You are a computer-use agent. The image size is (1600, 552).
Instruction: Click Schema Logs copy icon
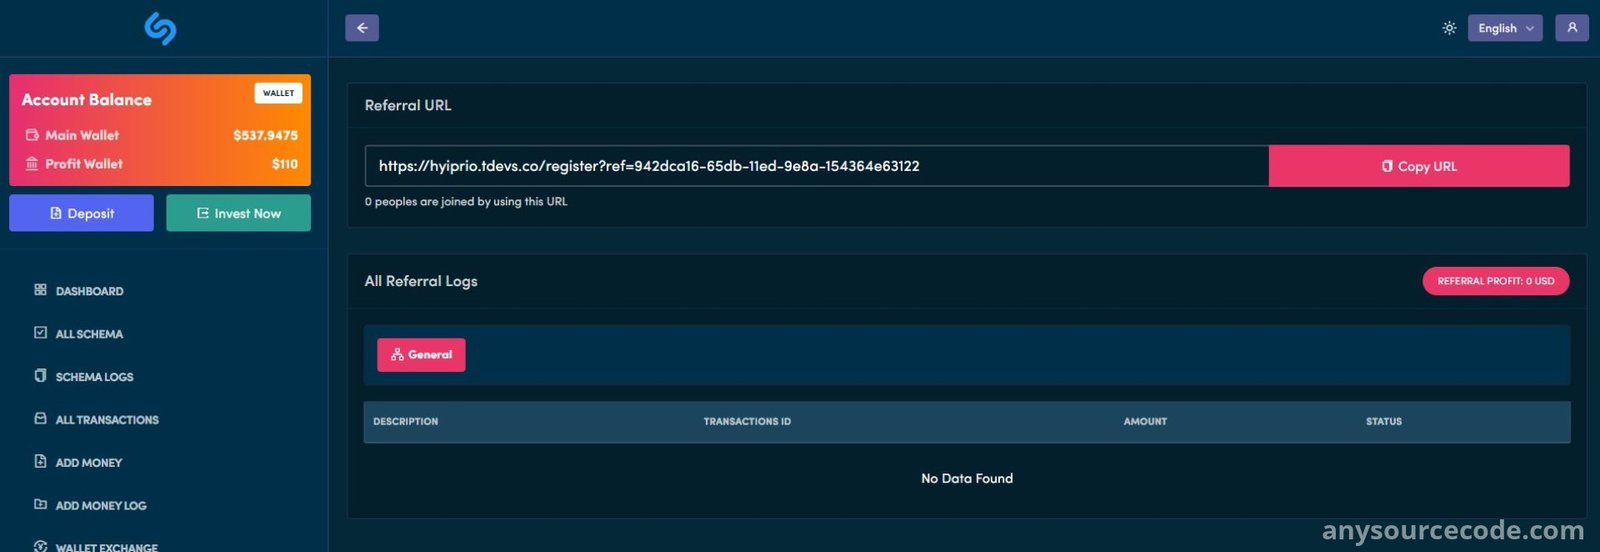click(x=40, y=376)
